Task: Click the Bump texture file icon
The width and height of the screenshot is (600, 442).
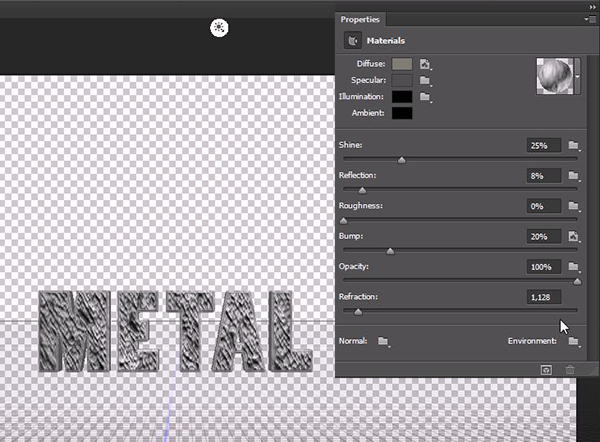Action: point(573,237)
